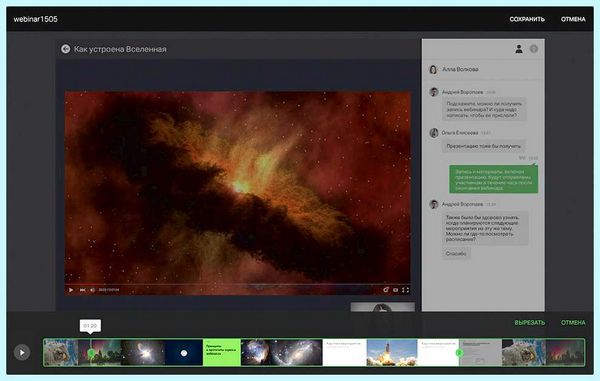Click the video elapsed time readout
Image resolution: width=600 pixels, height=381 pixels.
[x=109, y=290]
